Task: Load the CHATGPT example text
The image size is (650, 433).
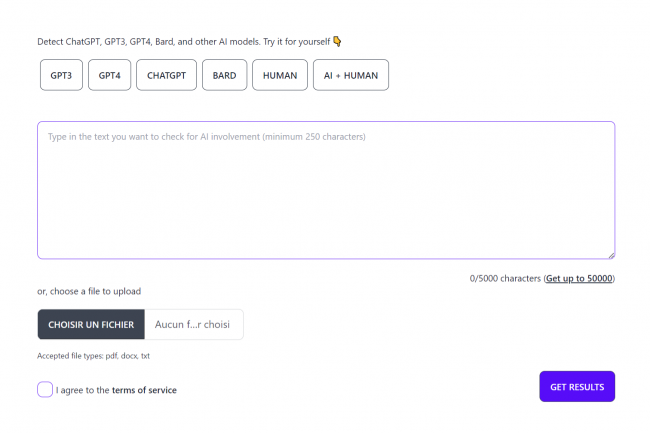Action: click(166, 75)
